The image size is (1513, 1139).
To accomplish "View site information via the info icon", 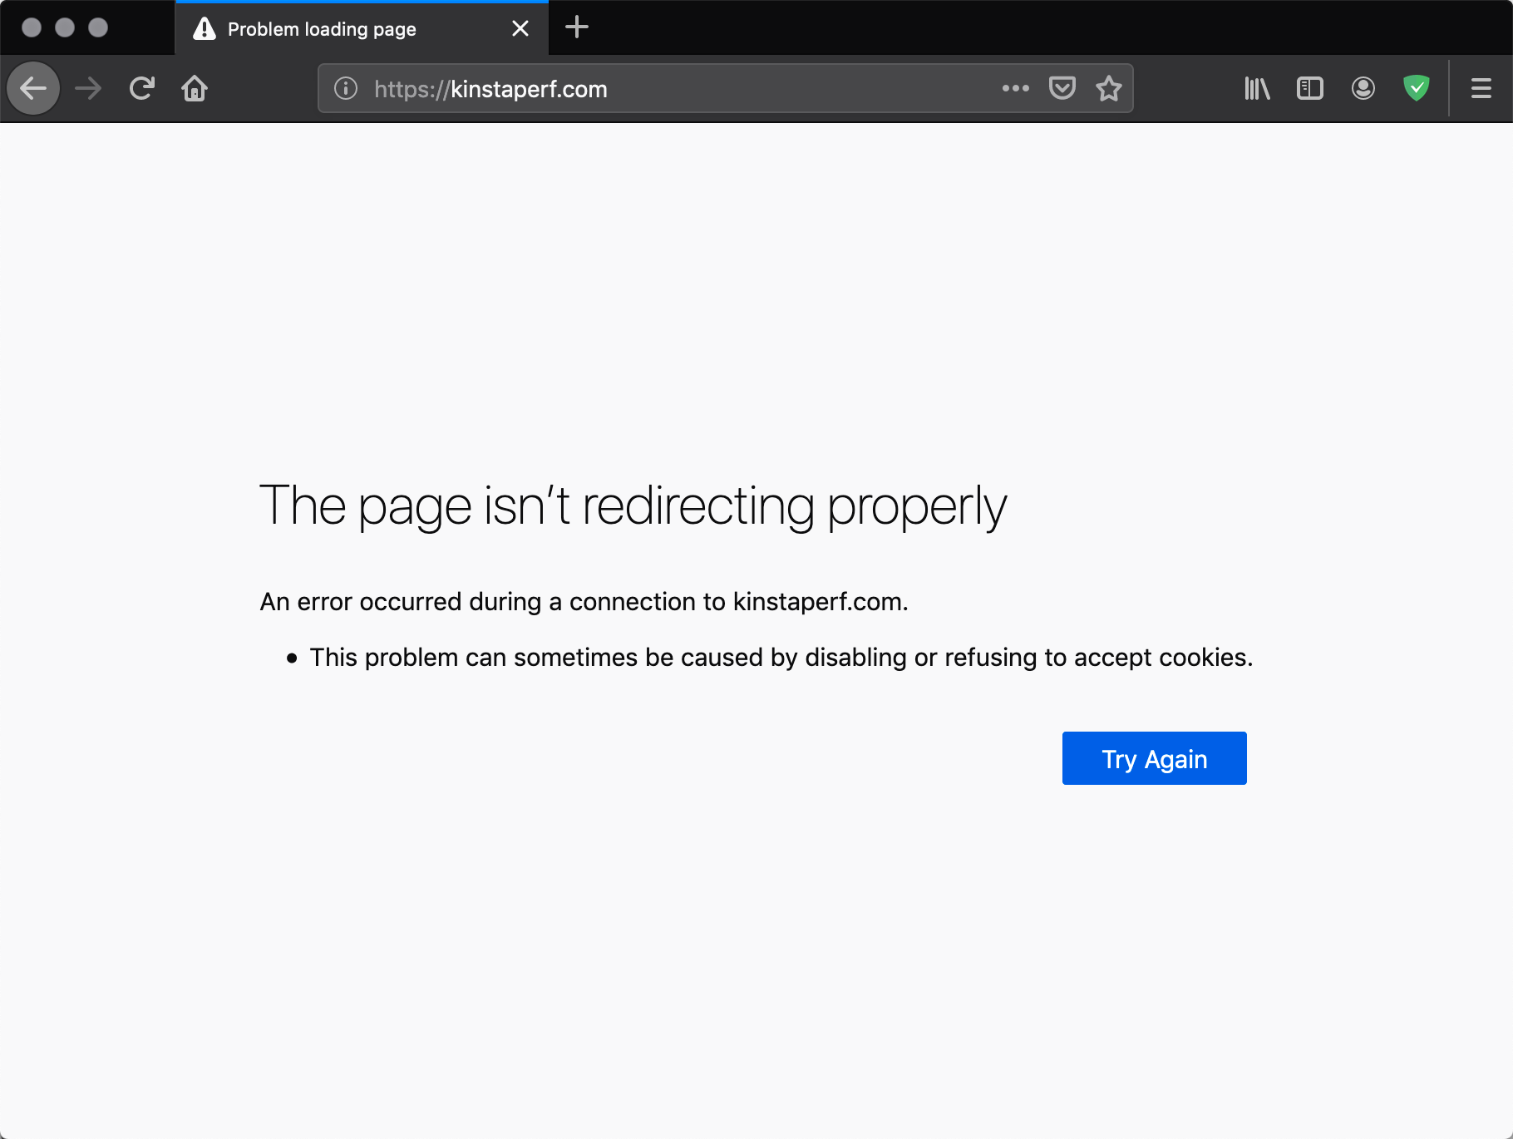I will pos(345,88).
